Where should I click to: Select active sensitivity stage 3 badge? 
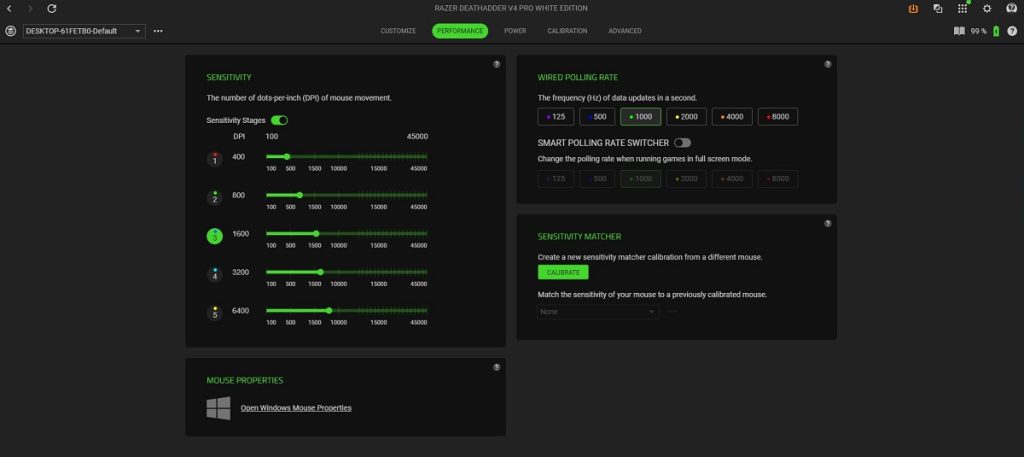click(215, 236)
